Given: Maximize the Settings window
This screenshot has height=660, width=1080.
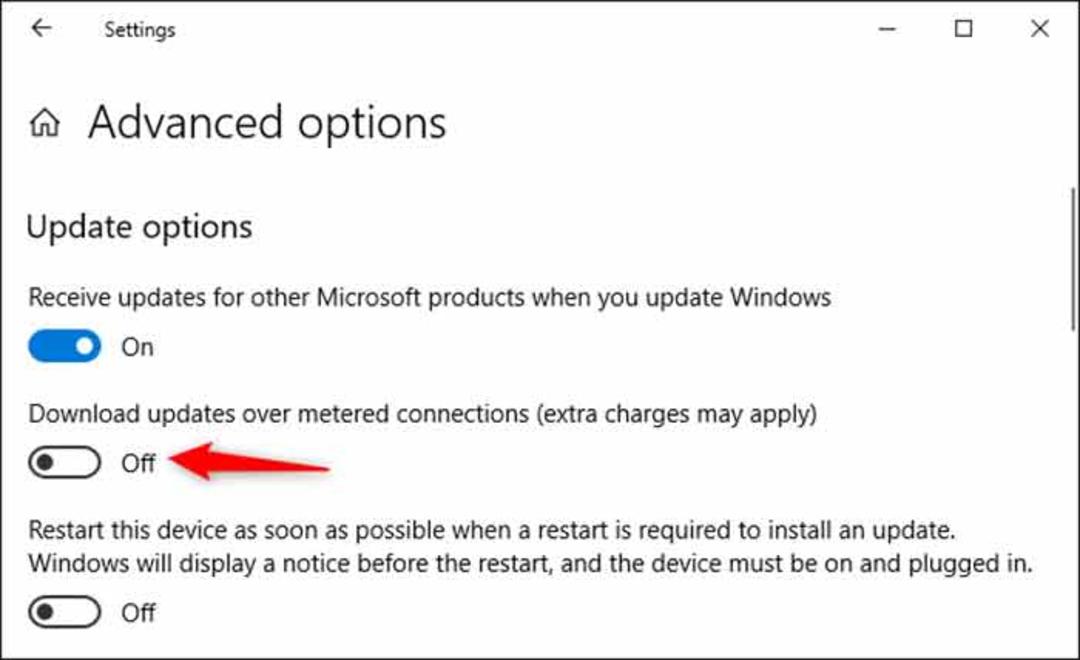Looking at the screenshot, I should pos(964,28).
